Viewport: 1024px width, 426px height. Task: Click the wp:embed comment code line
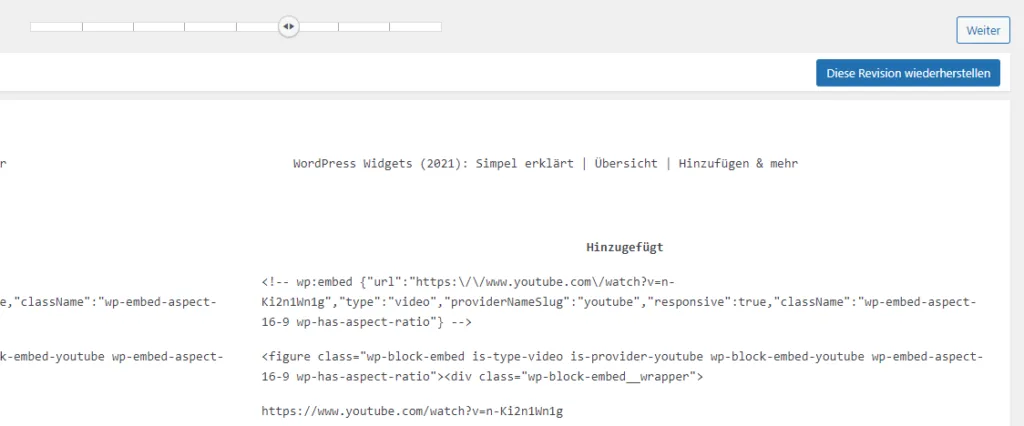coord(468,282)
